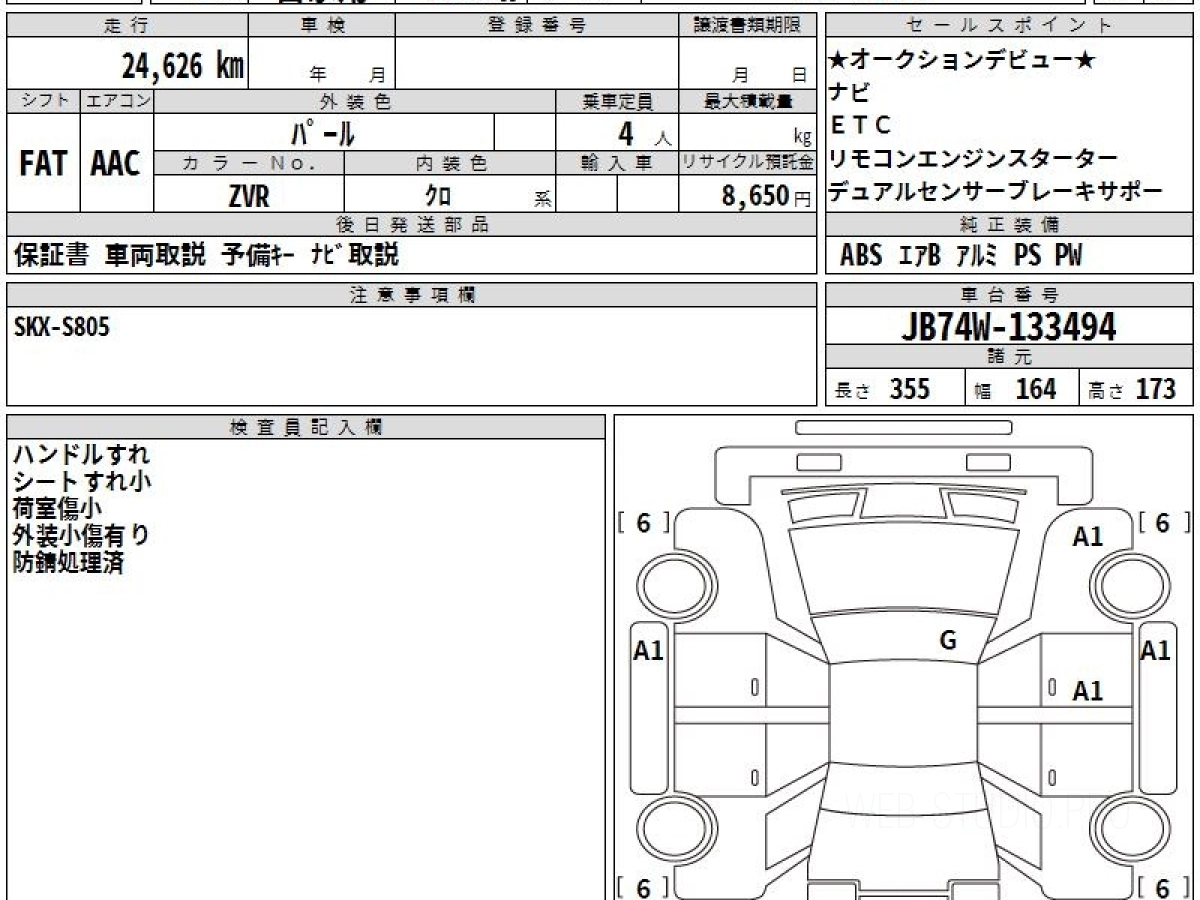Click the リサイクル預託金 header
This screenshot has height=900, width=1200.
748,164
